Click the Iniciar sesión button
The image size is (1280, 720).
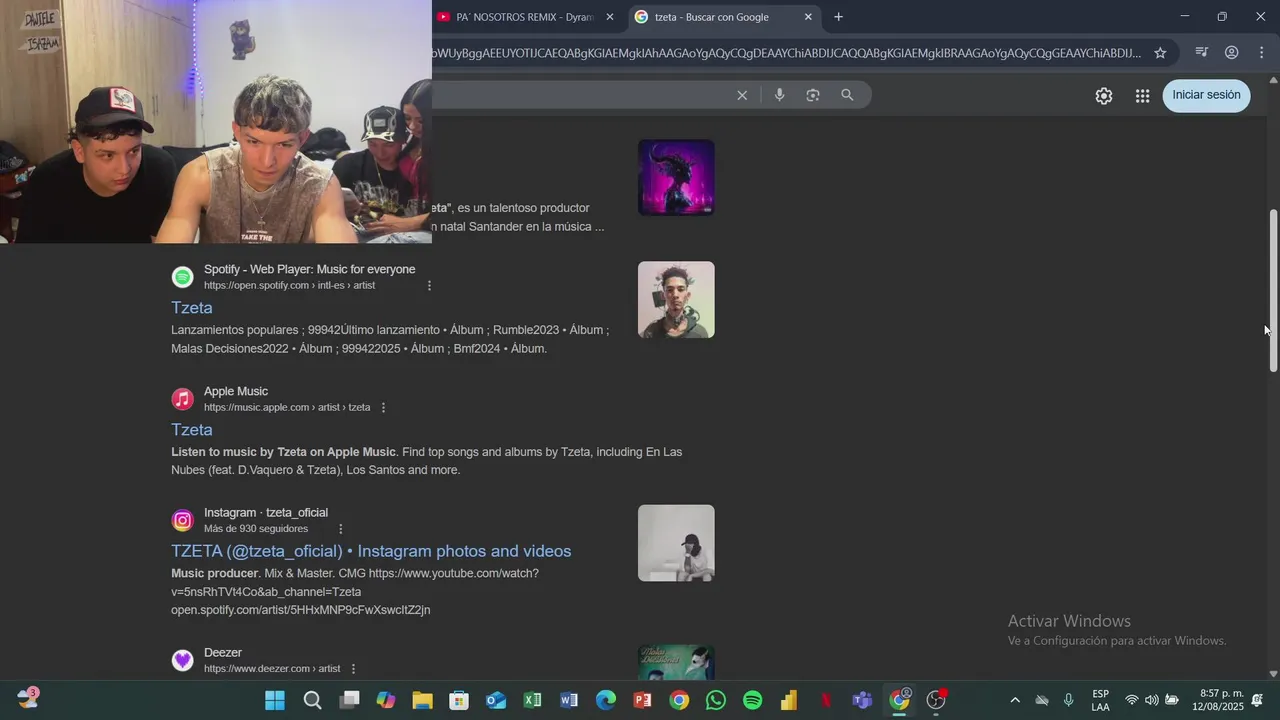coord(1206,95)
